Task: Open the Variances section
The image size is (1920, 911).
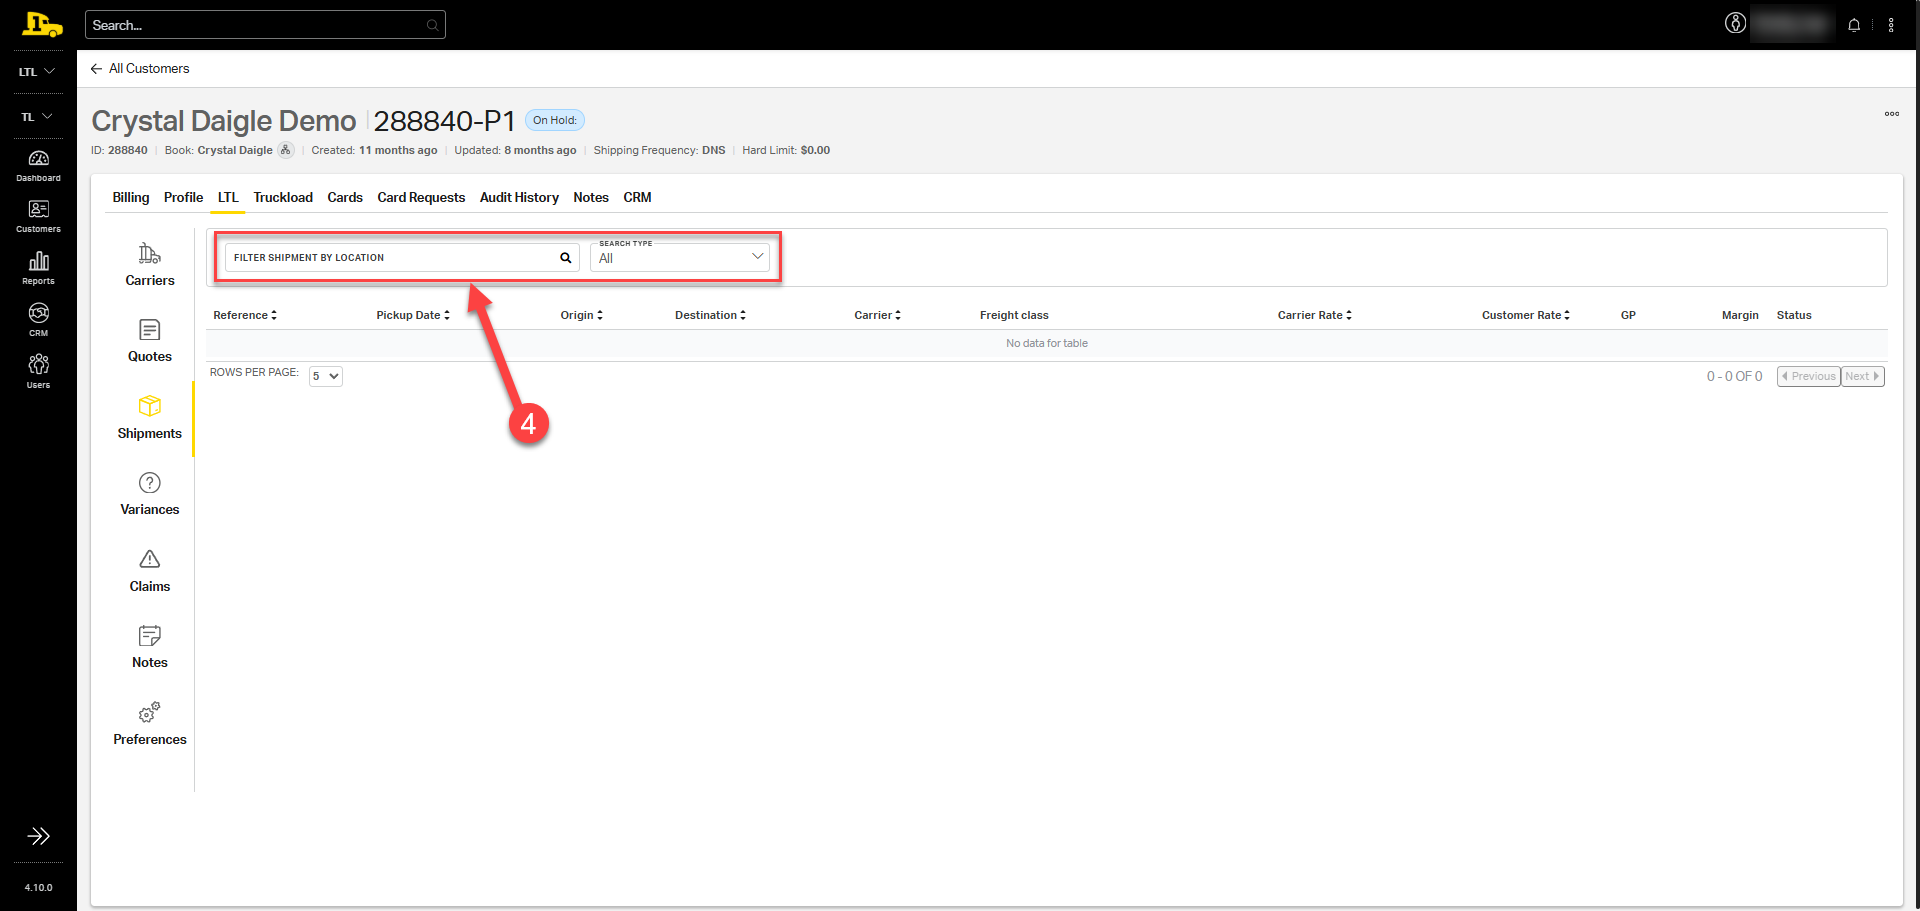Action: click(150, 494)
